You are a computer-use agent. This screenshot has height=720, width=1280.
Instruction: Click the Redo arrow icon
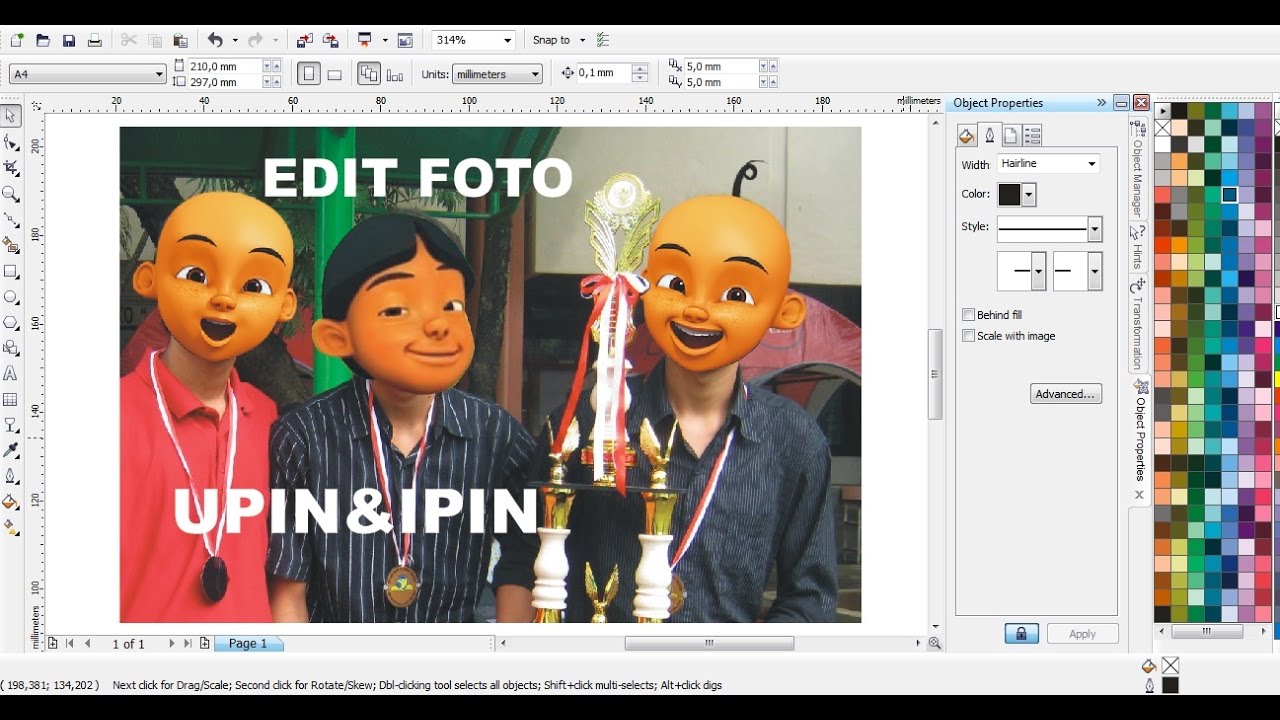coord(255,40)
